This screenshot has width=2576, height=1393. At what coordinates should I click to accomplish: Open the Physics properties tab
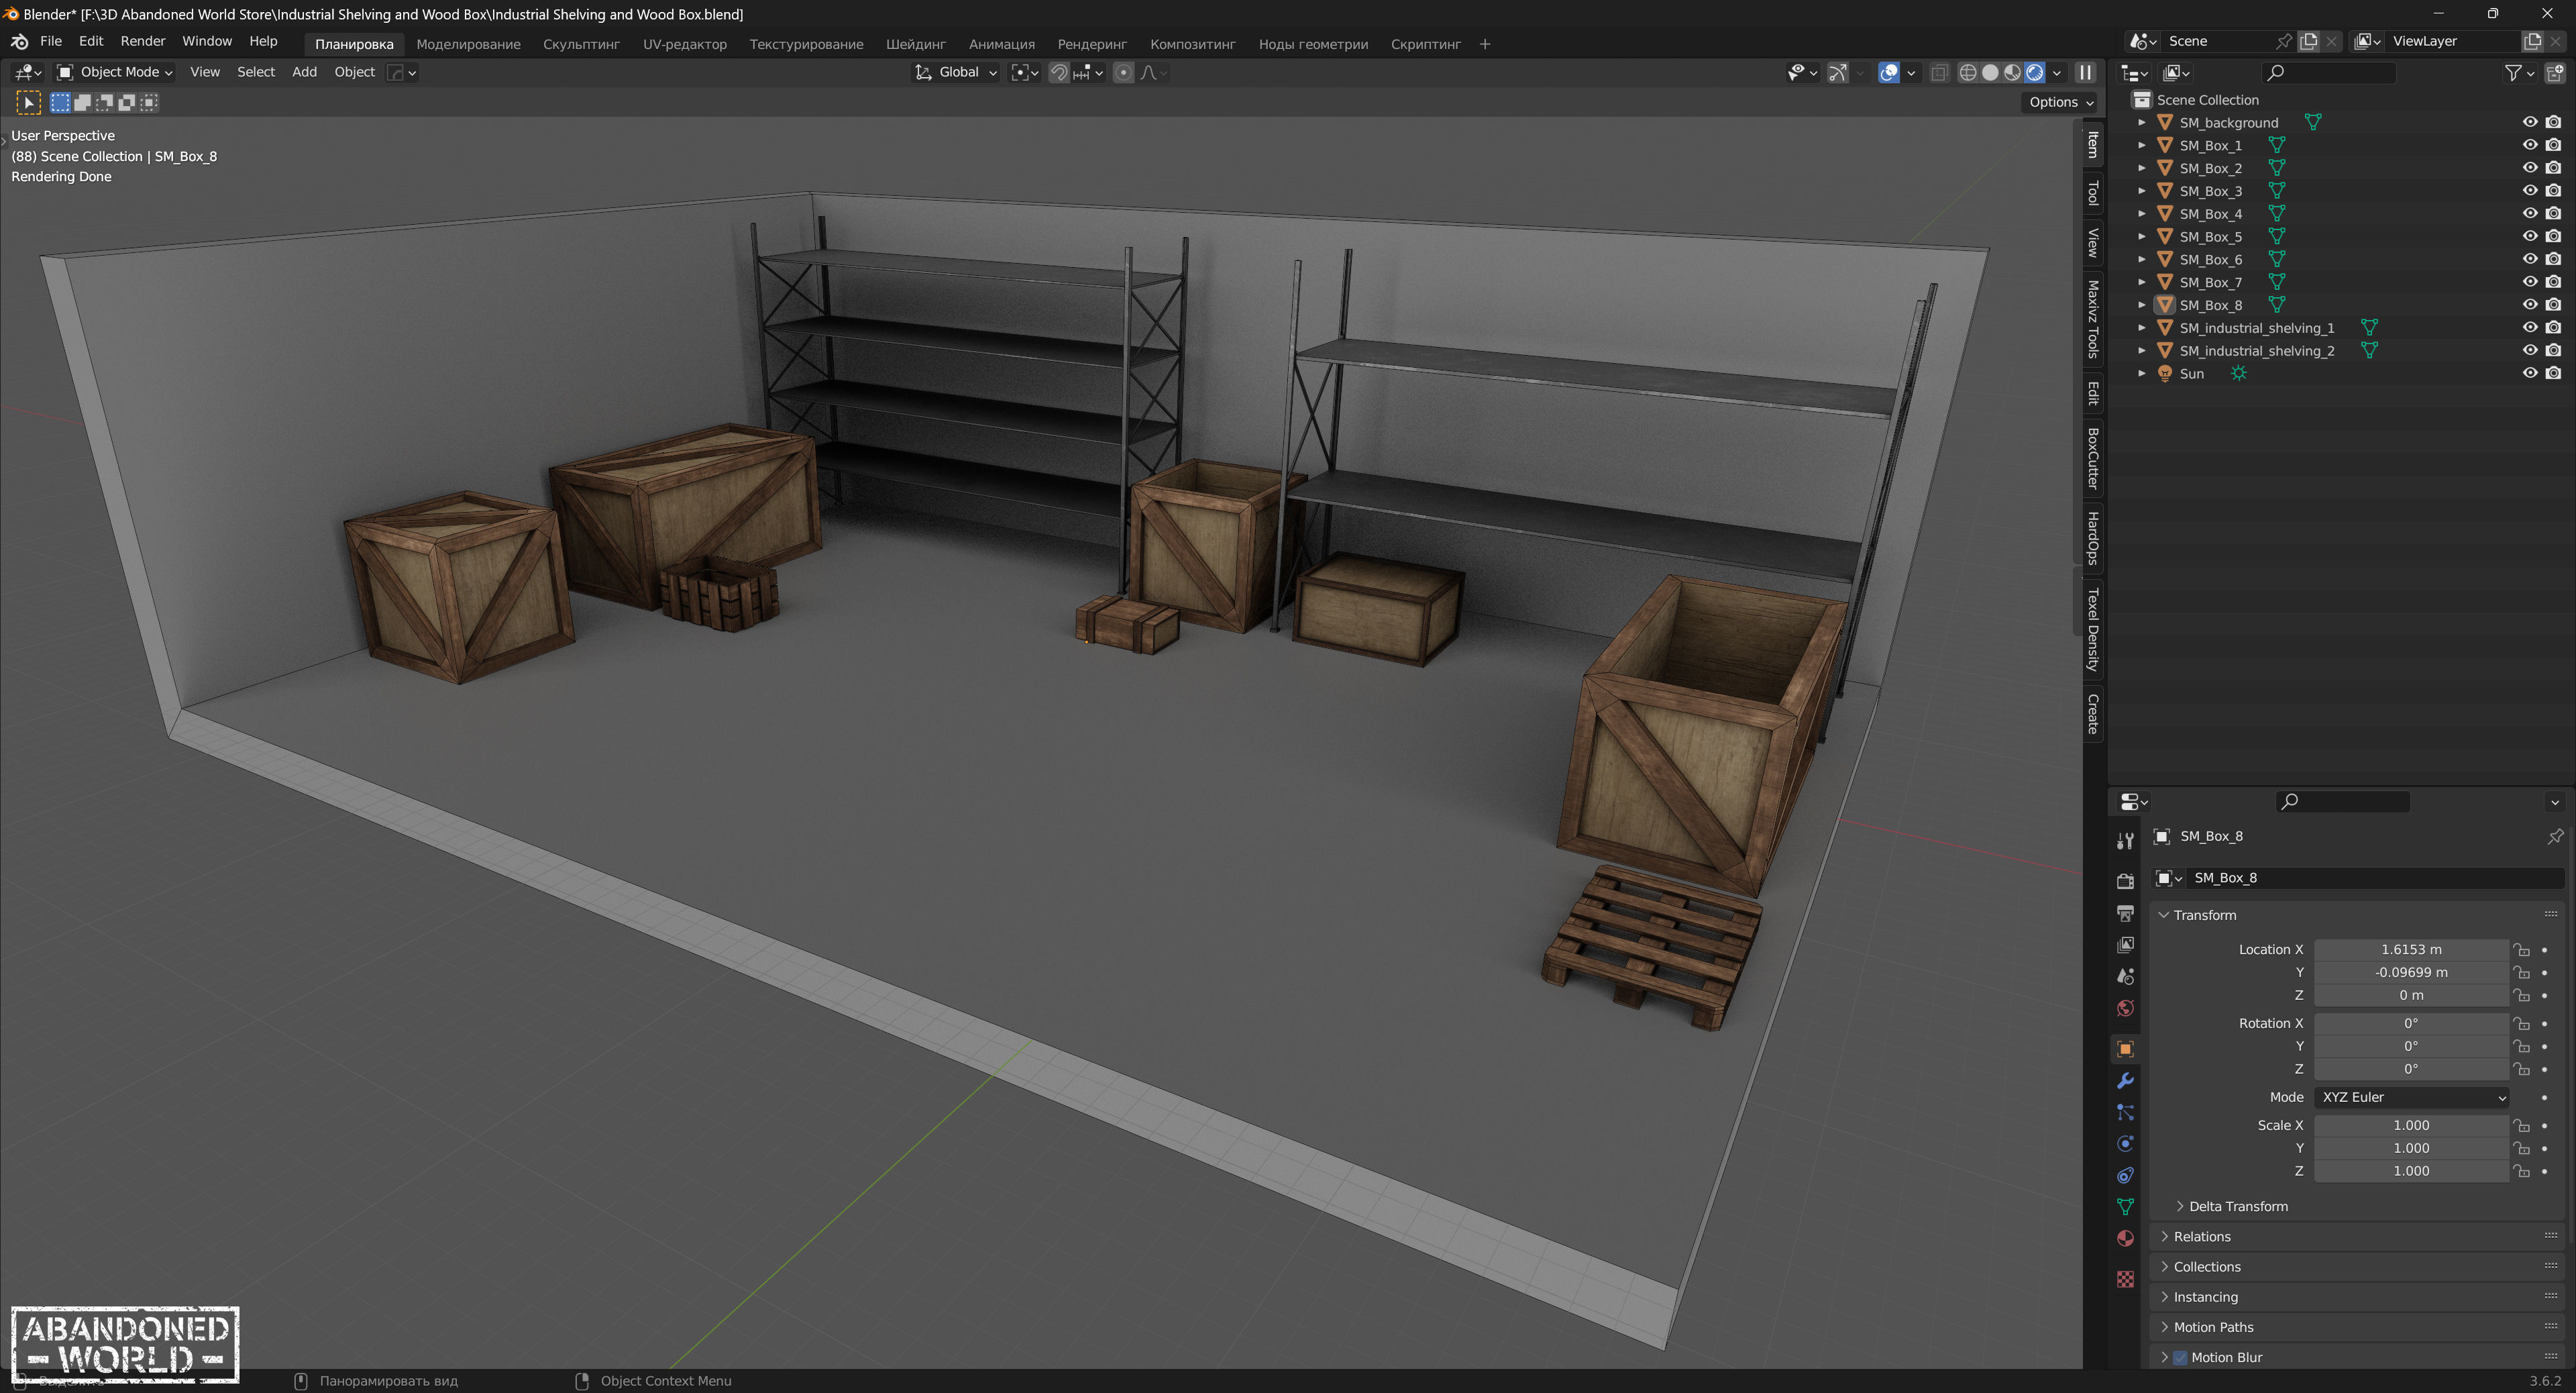[x=2125, y=1144]
